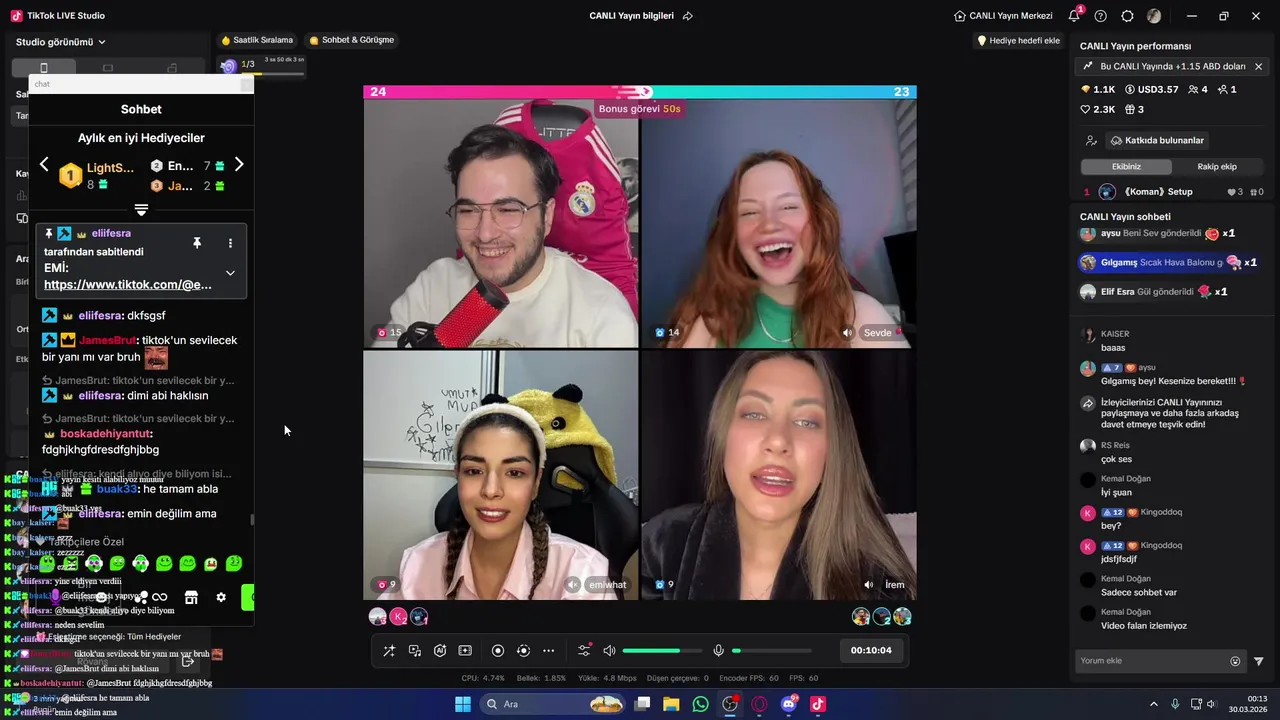1280x720 pixels.
Task: Unpin the pinned eliifesra message
Action: point(197,243)
